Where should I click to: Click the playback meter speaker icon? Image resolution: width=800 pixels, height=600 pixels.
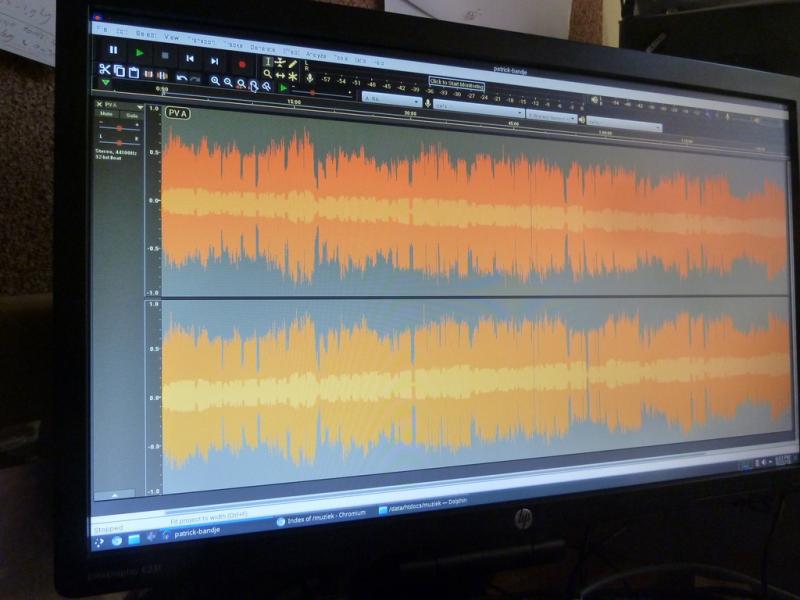pos(594,100)
